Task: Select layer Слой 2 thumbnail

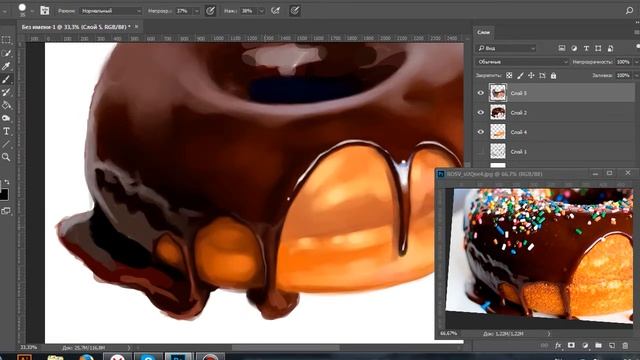Action: [x=498, y=112]
